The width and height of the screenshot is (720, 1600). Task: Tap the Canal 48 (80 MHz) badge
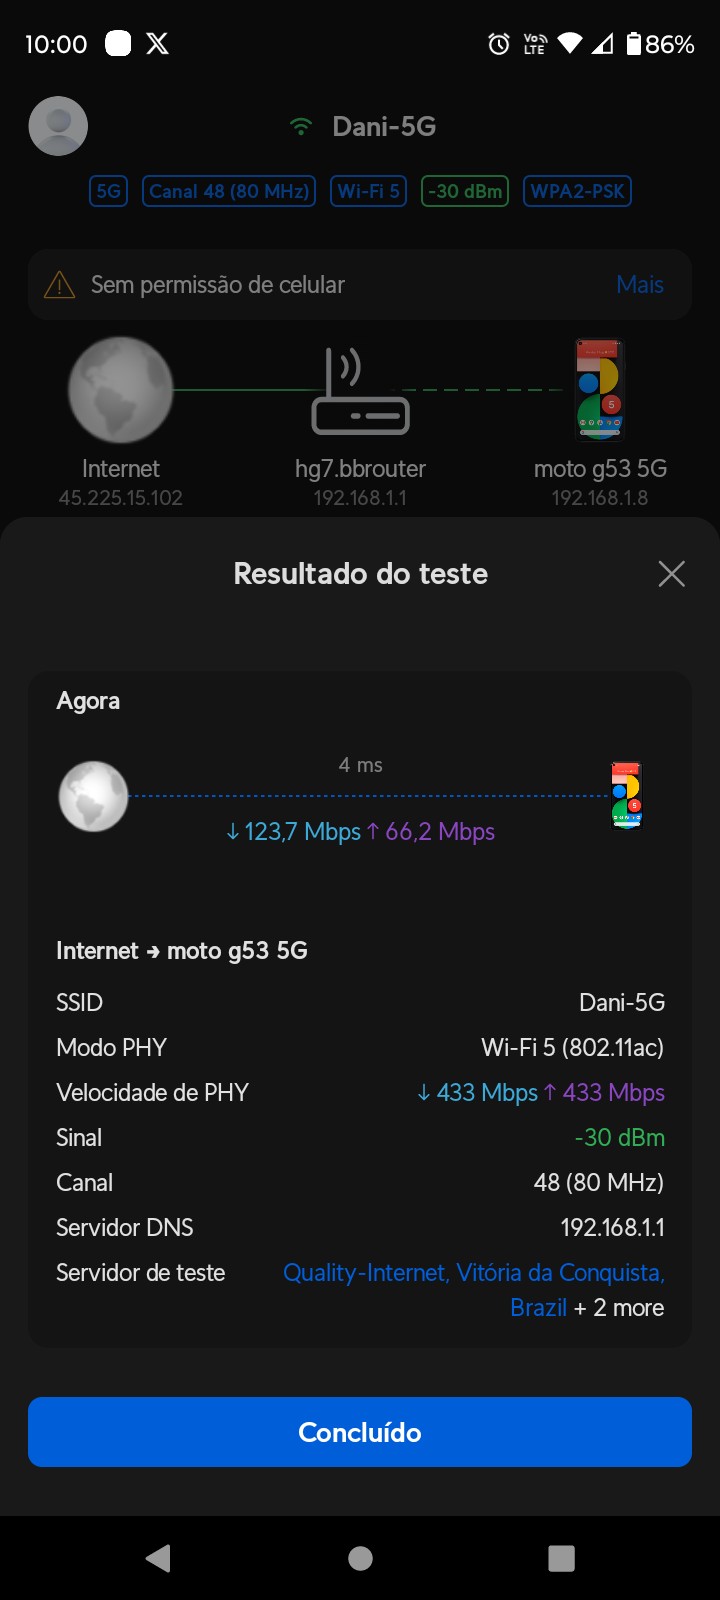(229, 191)
